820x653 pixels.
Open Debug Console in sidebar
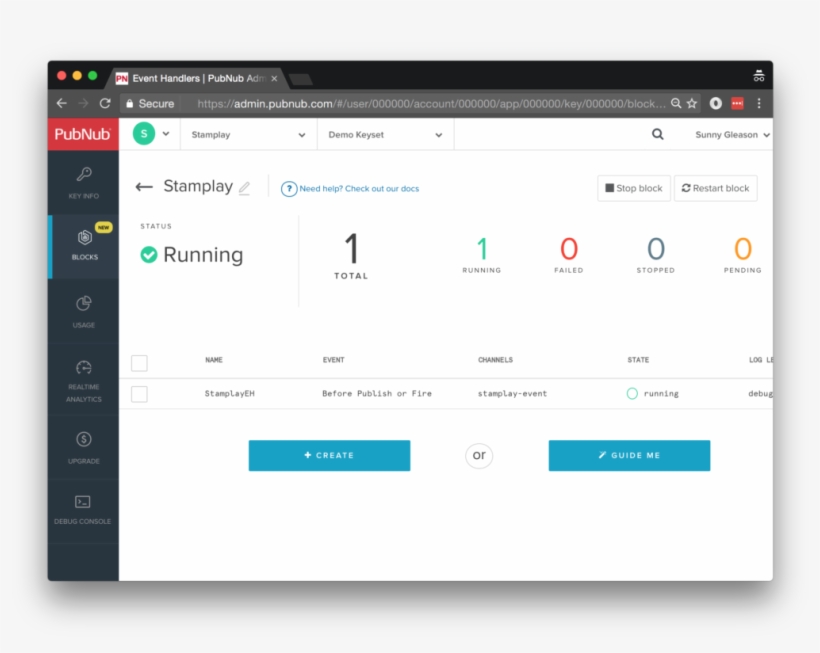coord(83,510)
